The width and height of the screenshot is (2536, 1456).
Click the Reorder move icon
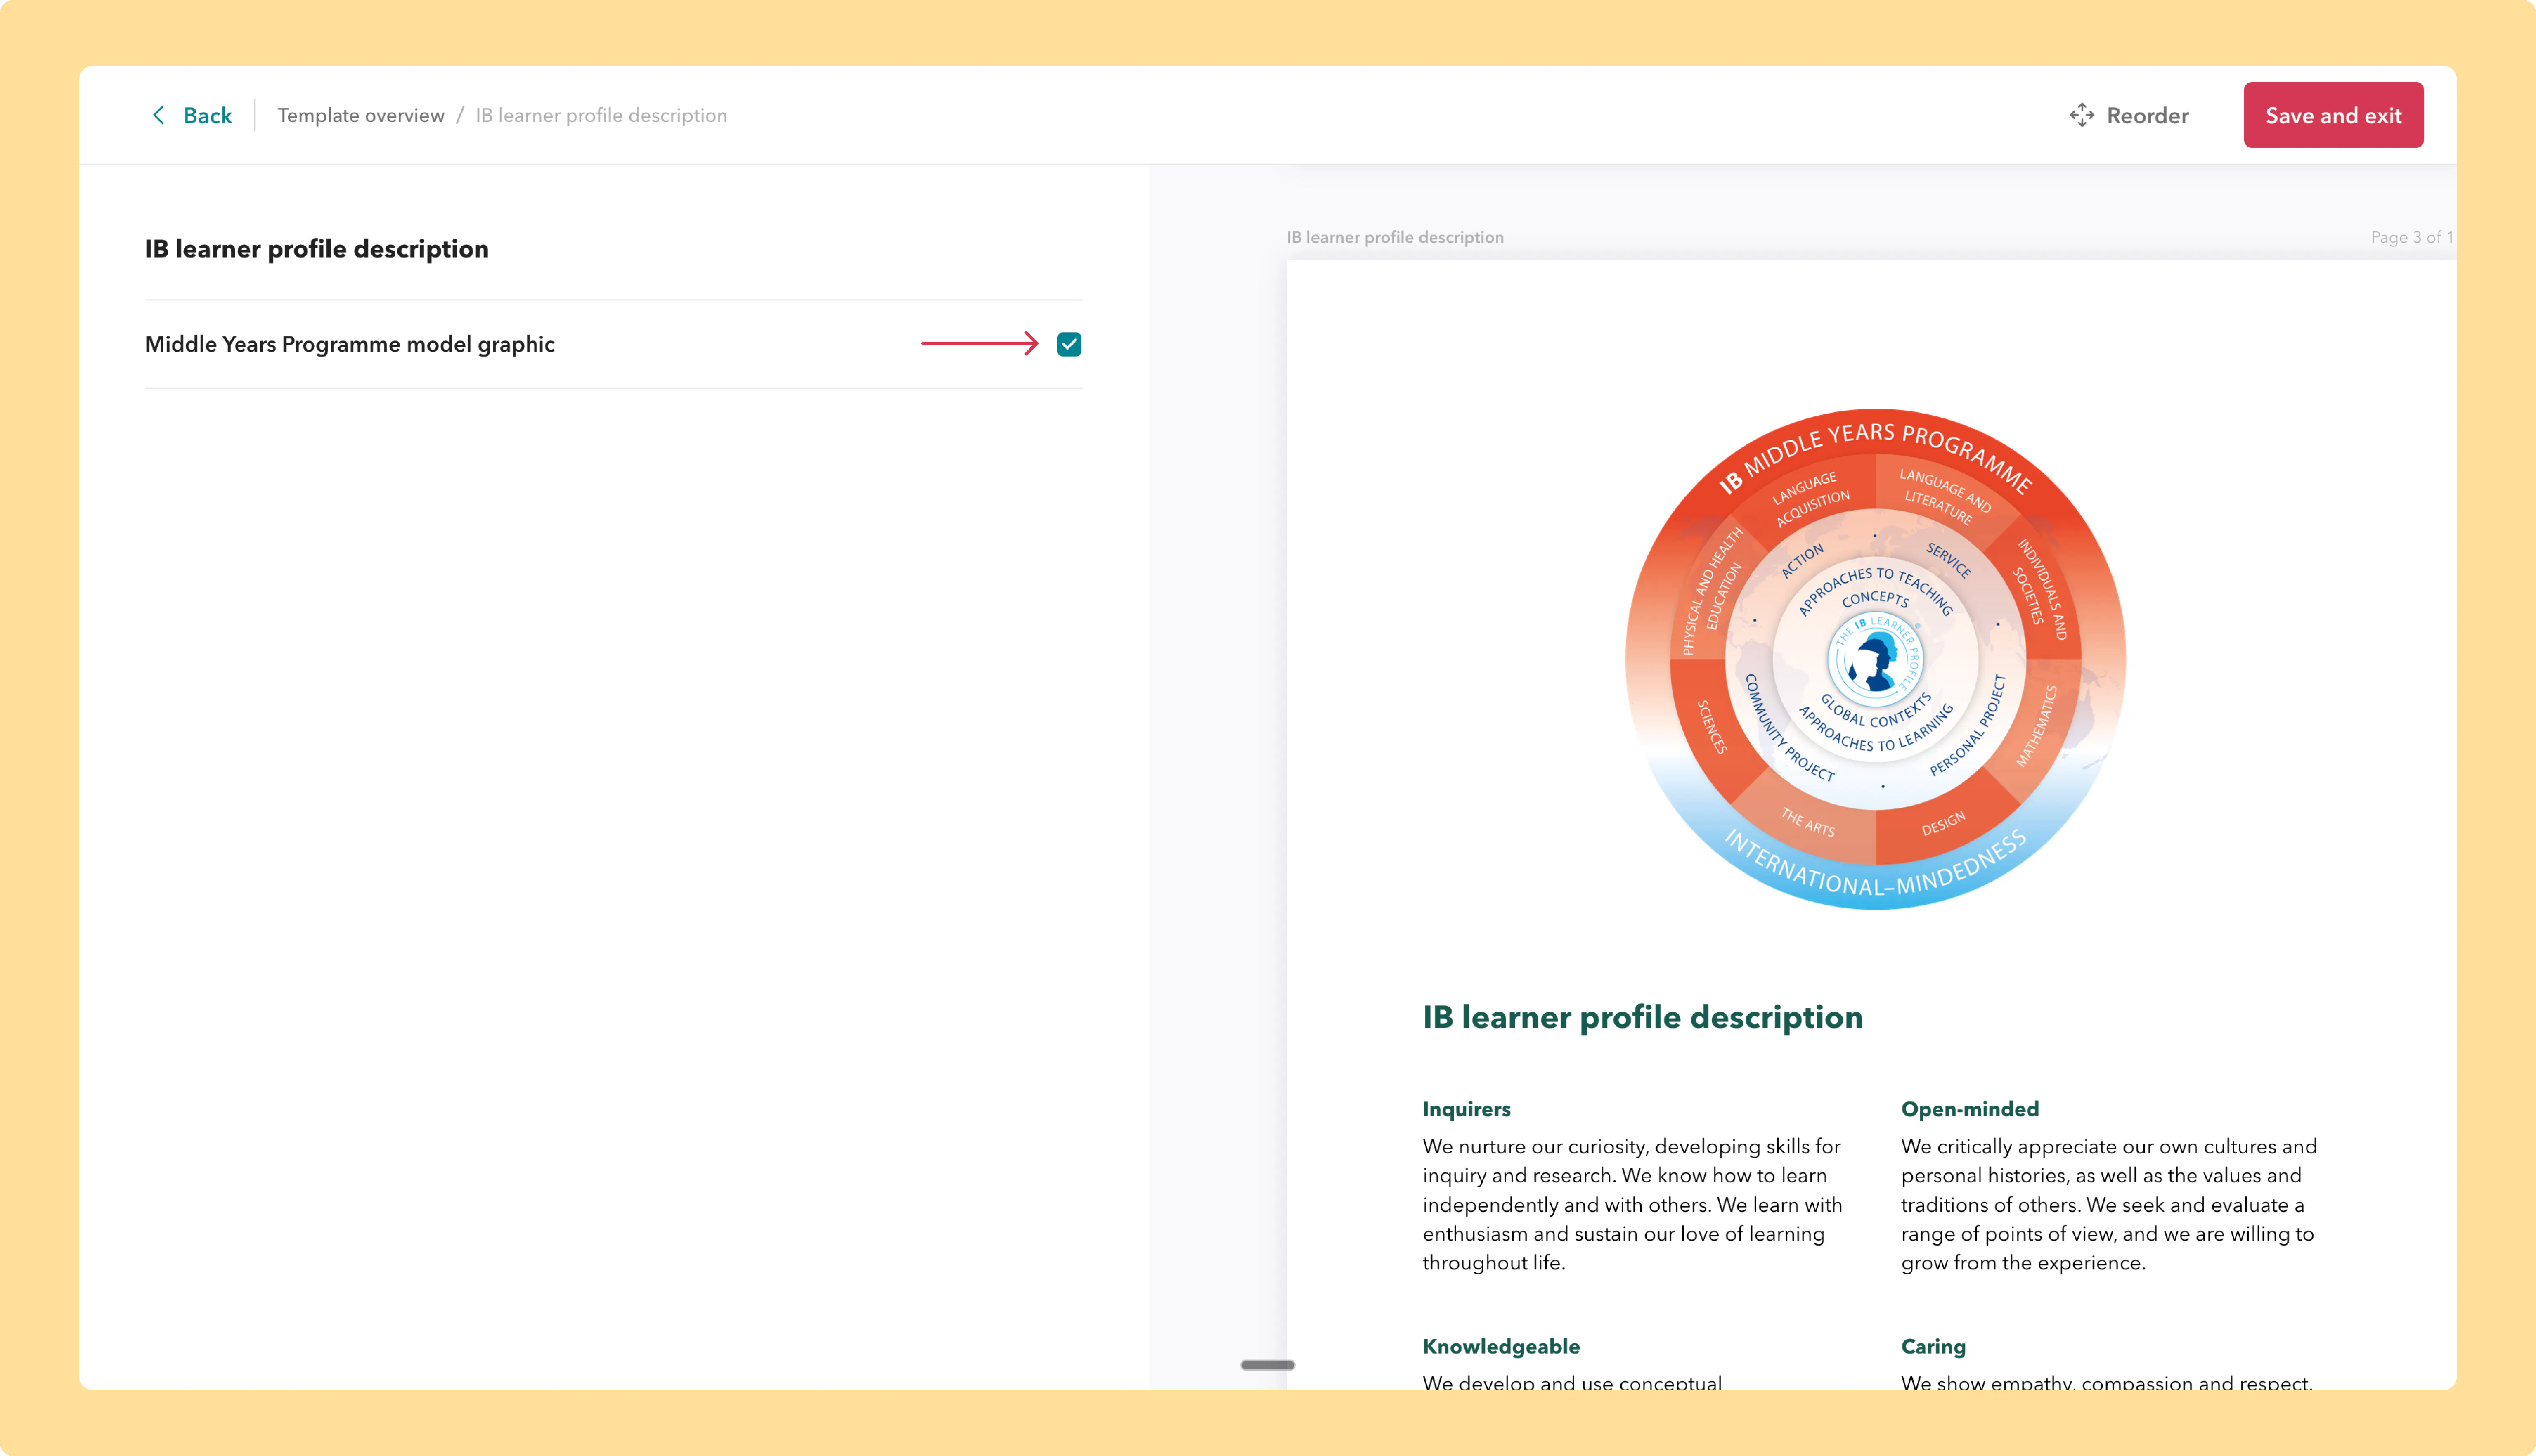(2081, 115)
